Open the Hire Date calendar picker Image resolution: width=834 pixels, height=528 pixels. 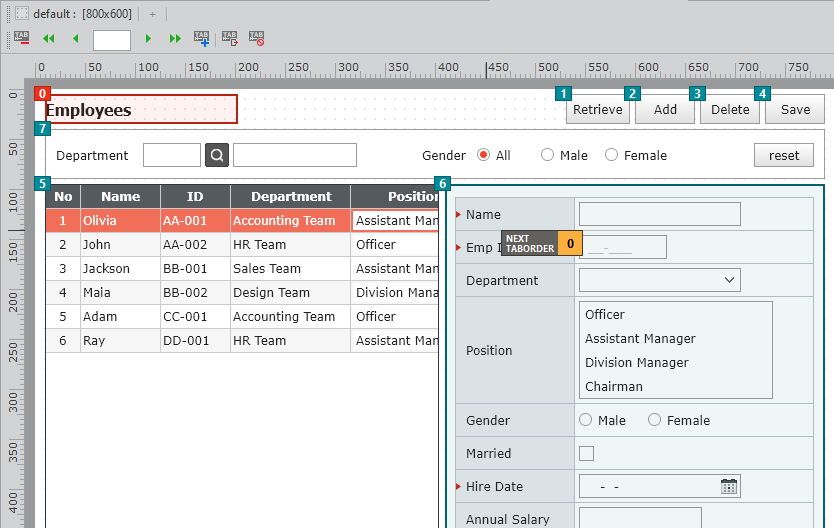click(729, 487)
